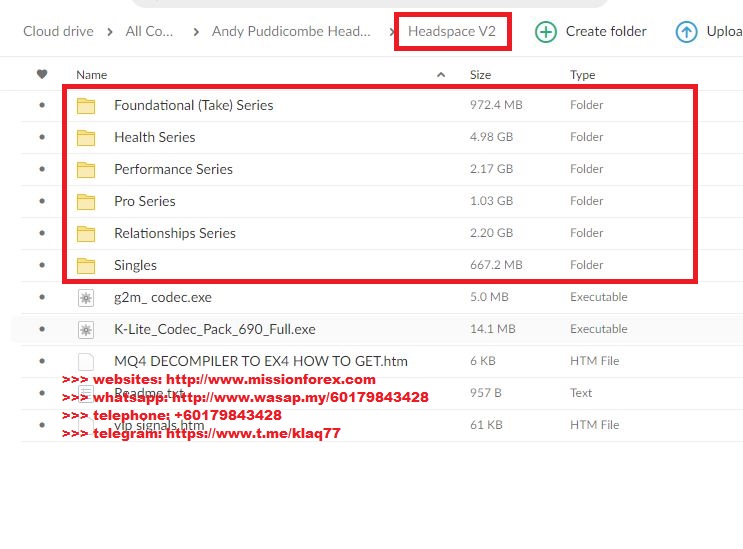Click the heart favourites column icon
The width and height of the screenshot is (743, 549).
tap(42, 74)
